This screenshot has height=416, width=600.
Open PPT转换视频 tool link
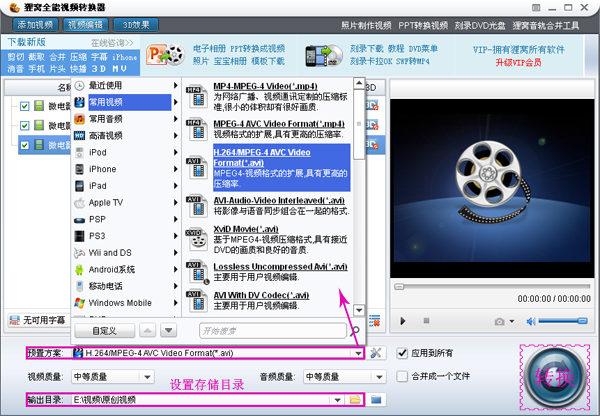click(423, 26)
